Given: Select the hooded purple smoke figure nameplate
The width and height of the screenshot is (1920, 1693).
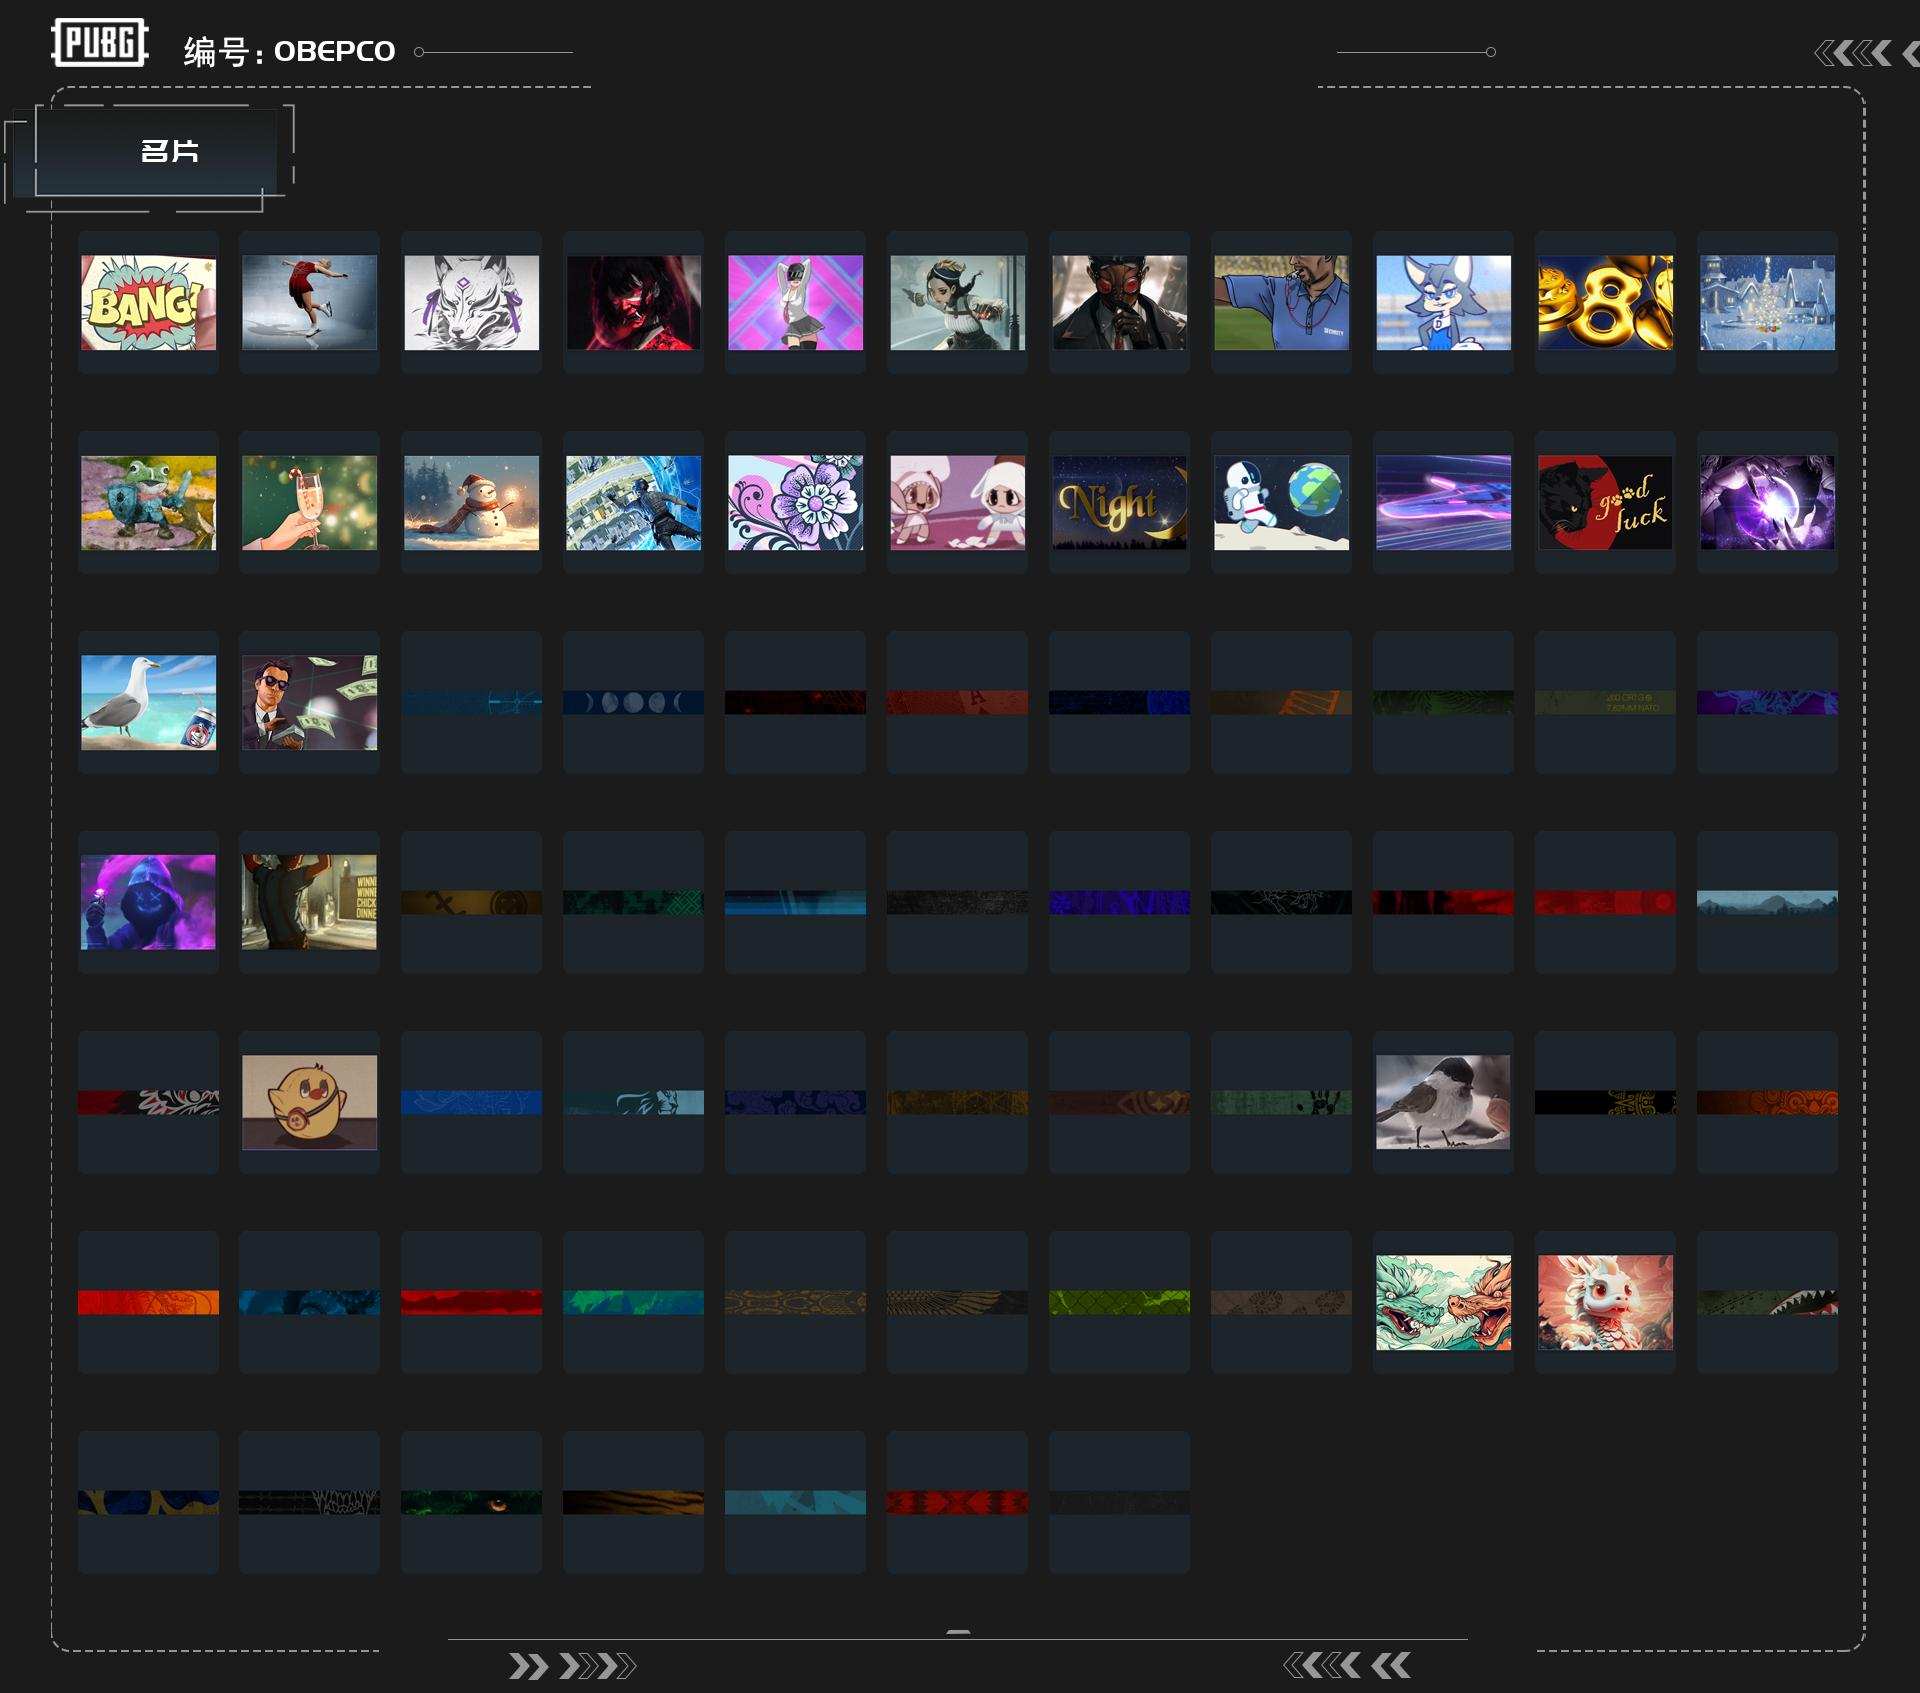Looking at the screenshot, I should tap(148, 902).
